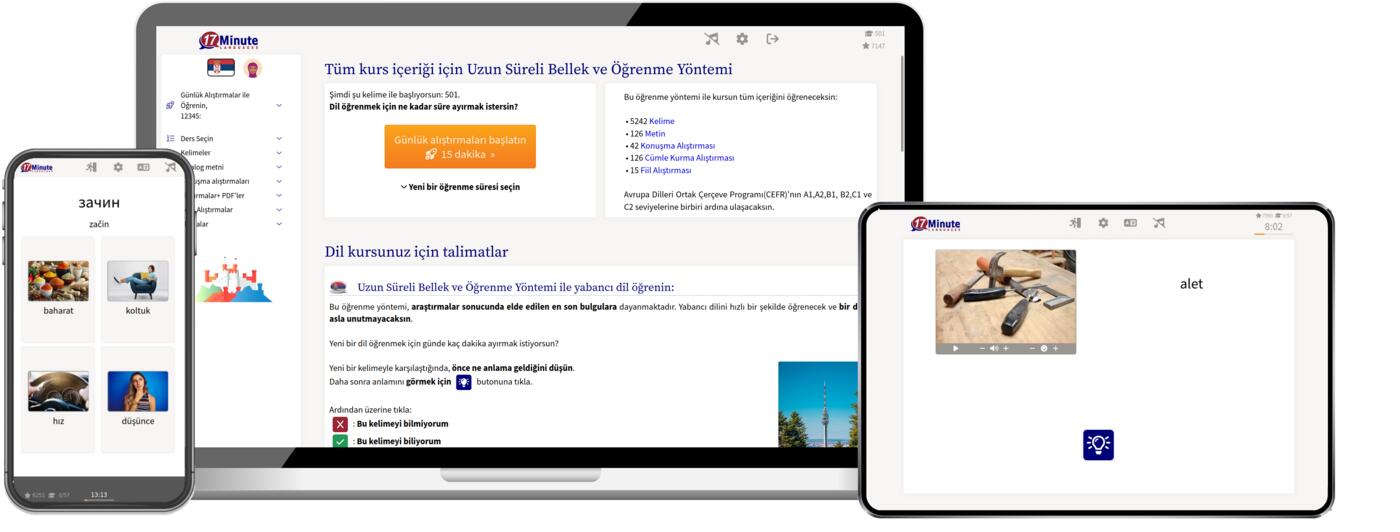The image size is (1400, 532).
Task: Click the word 'зачин' on the phone
Action: (x=99, y=203)
